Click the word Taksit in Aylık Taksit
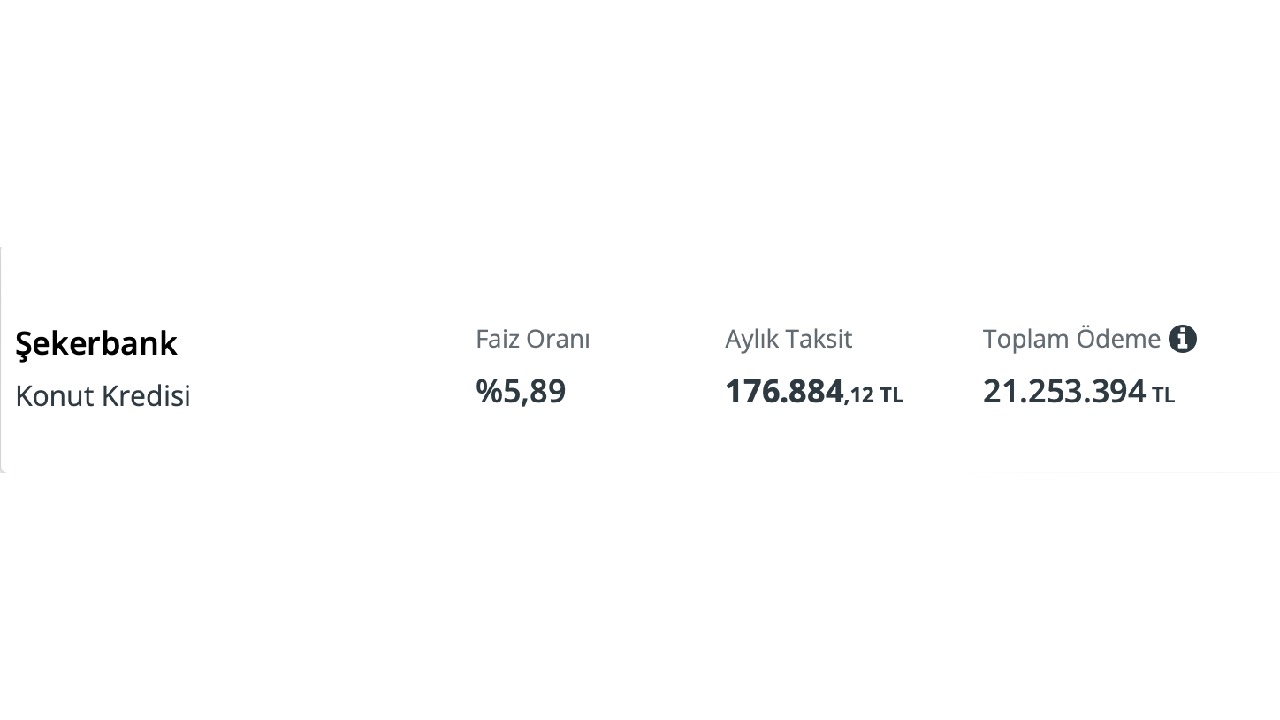1280x720 pixels. pos(820,339)
